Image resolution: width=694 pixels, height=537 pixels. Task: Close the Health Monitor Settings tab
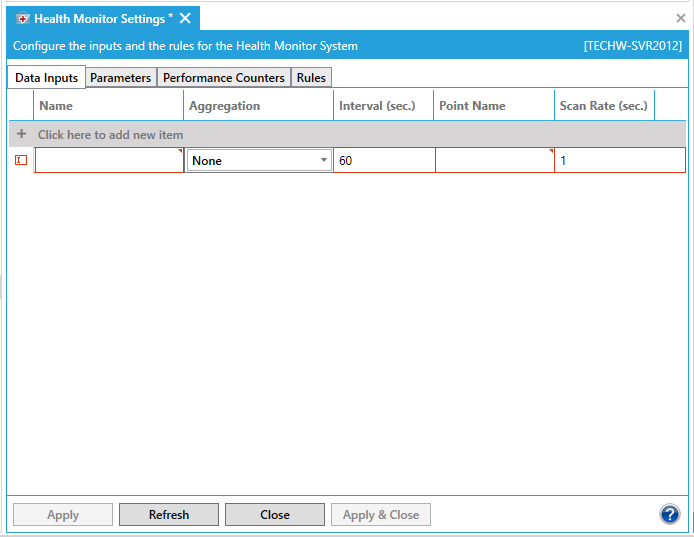[185, 19]
